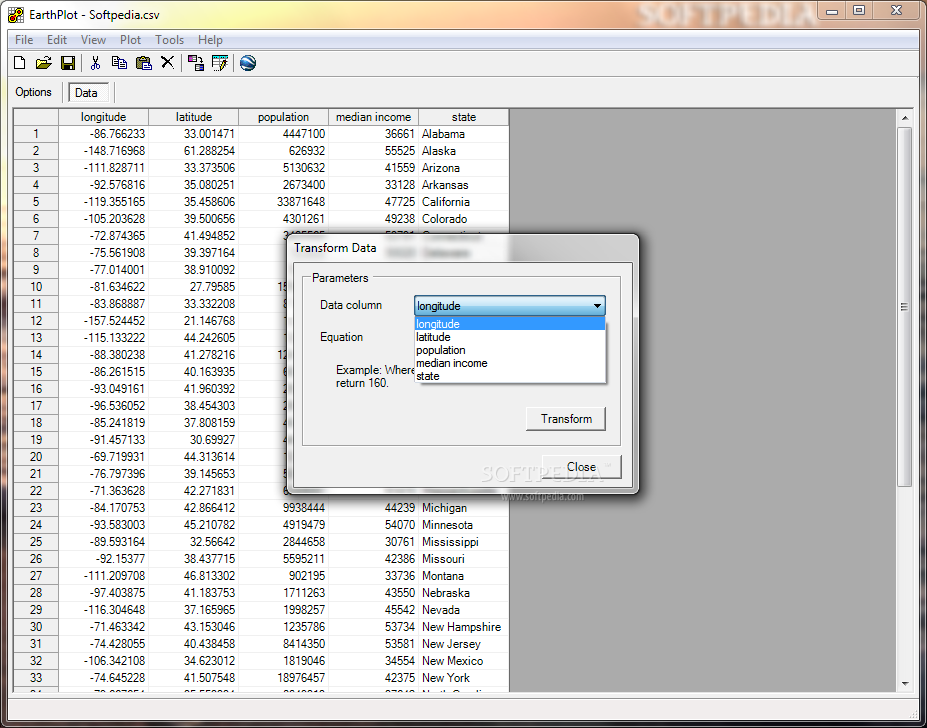Collapse the Data column combo box arrow
The height and width of the screenshot is (728, 927).
click(x=597, y=306)
